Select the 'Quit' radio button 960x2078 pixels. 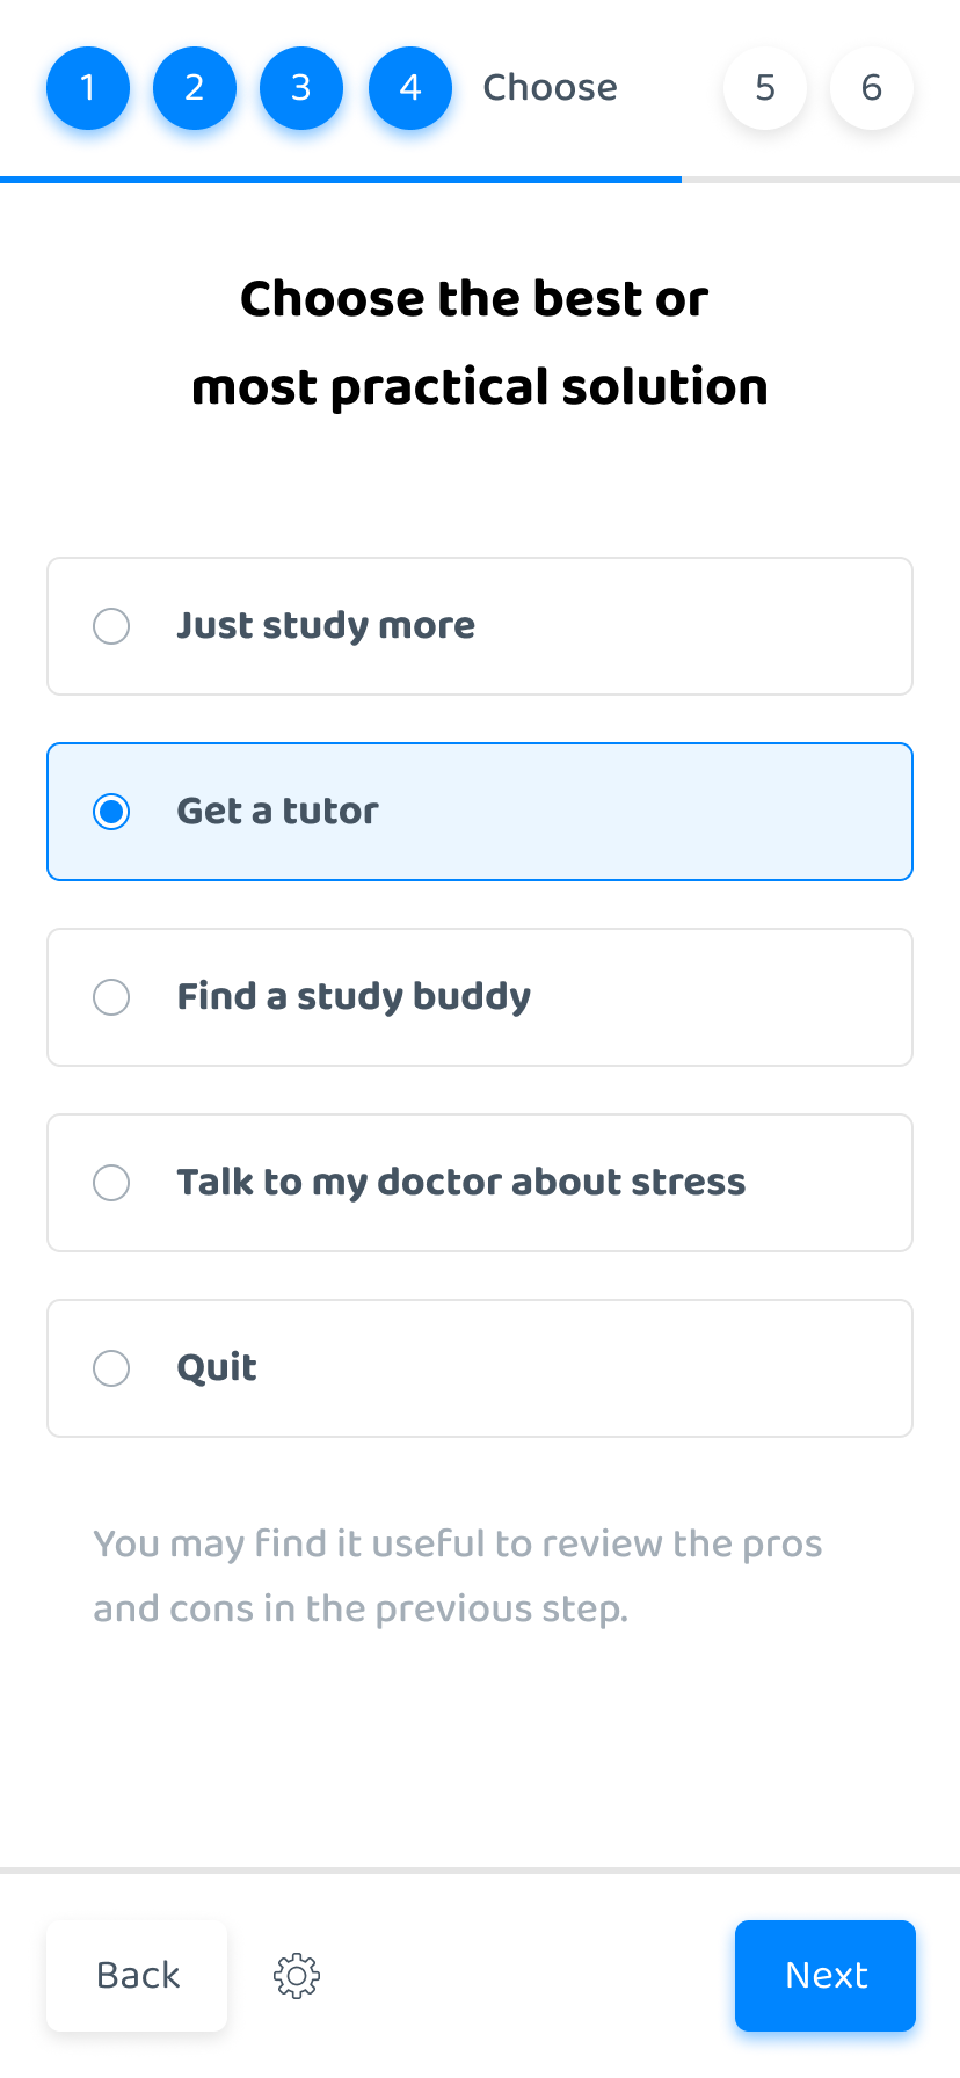(x=111, y=1368)
